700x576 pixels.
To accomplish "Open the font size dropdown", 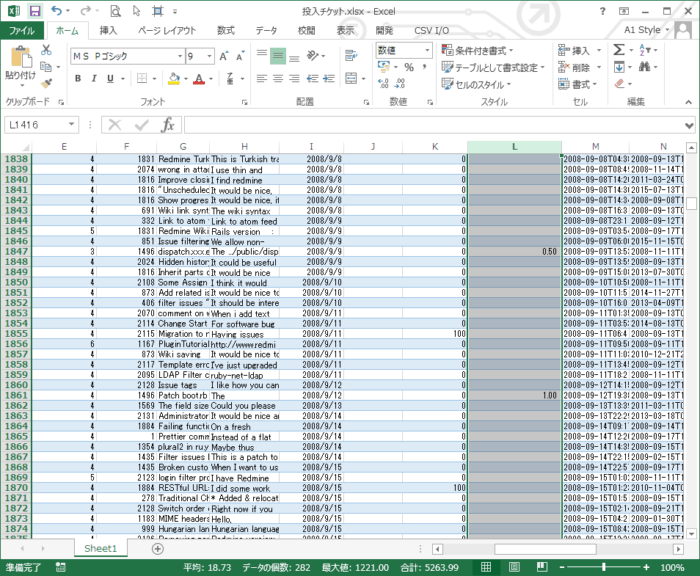I will pos(209,56).
